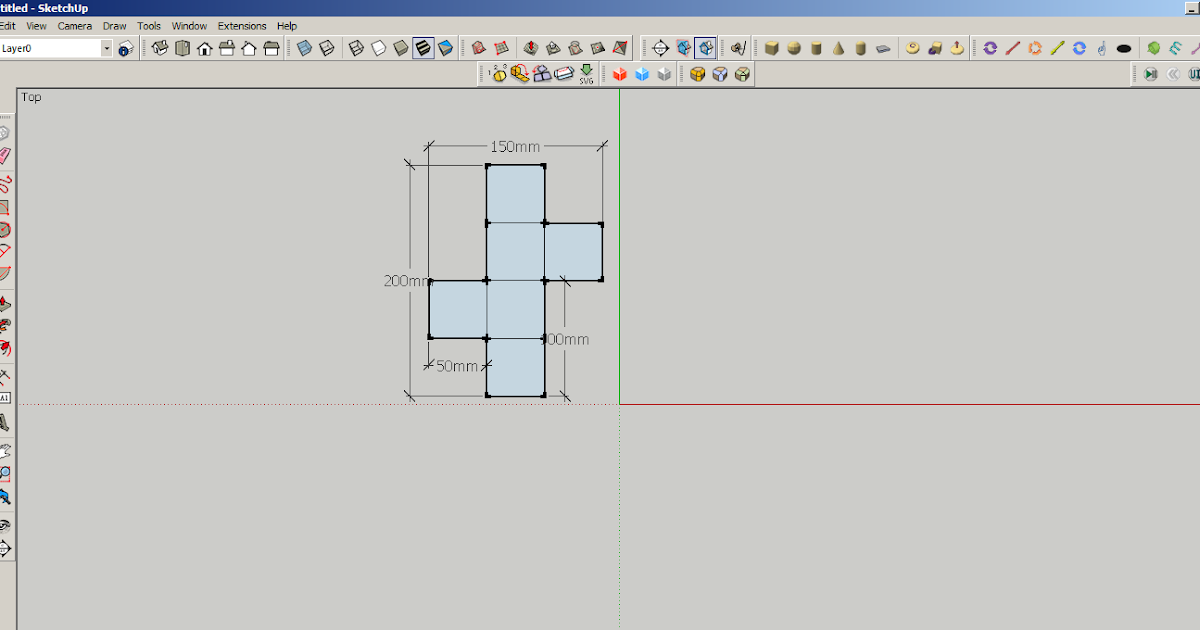The width and height of the screenshot is (1200, 630).
Task: Click the From Scratch sandbox grid tool
Action: pos(501,47)
